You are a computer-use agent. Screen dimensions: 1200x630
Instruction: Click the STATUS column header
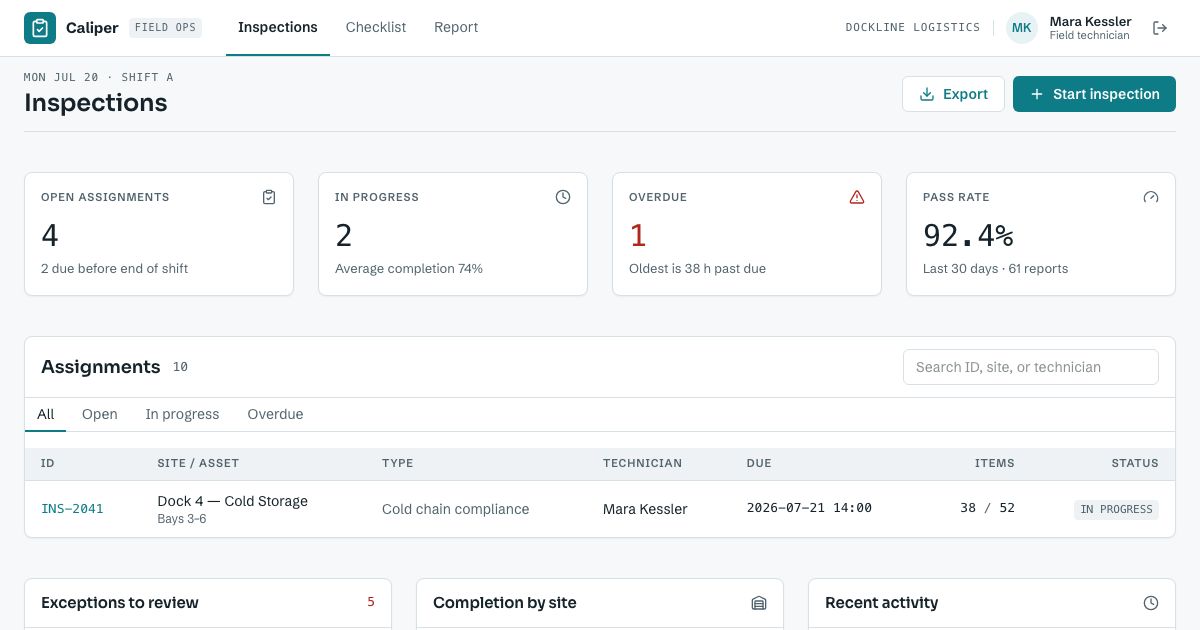coord(1135,463)
